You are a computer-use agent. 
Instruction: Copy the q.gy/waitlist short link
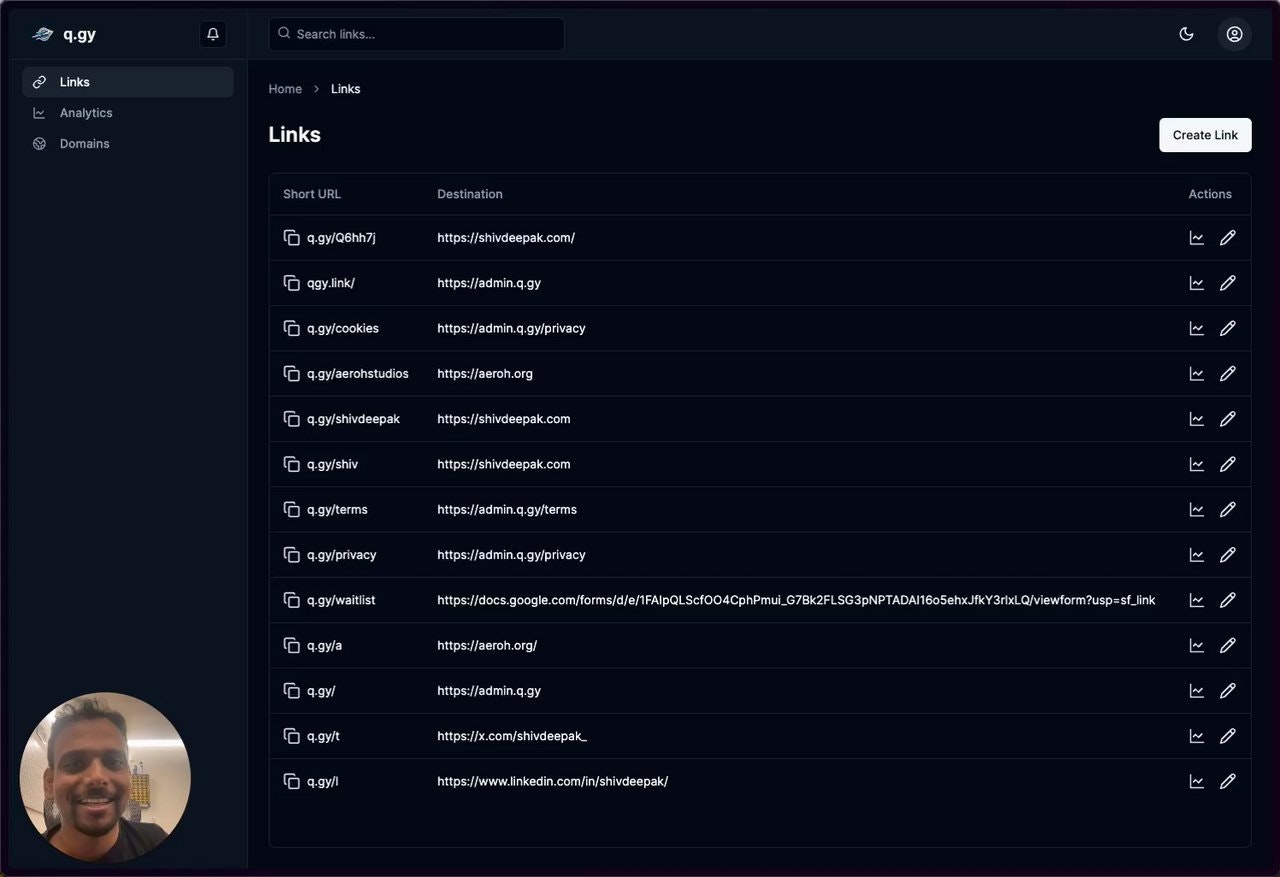tap(291, 600)
